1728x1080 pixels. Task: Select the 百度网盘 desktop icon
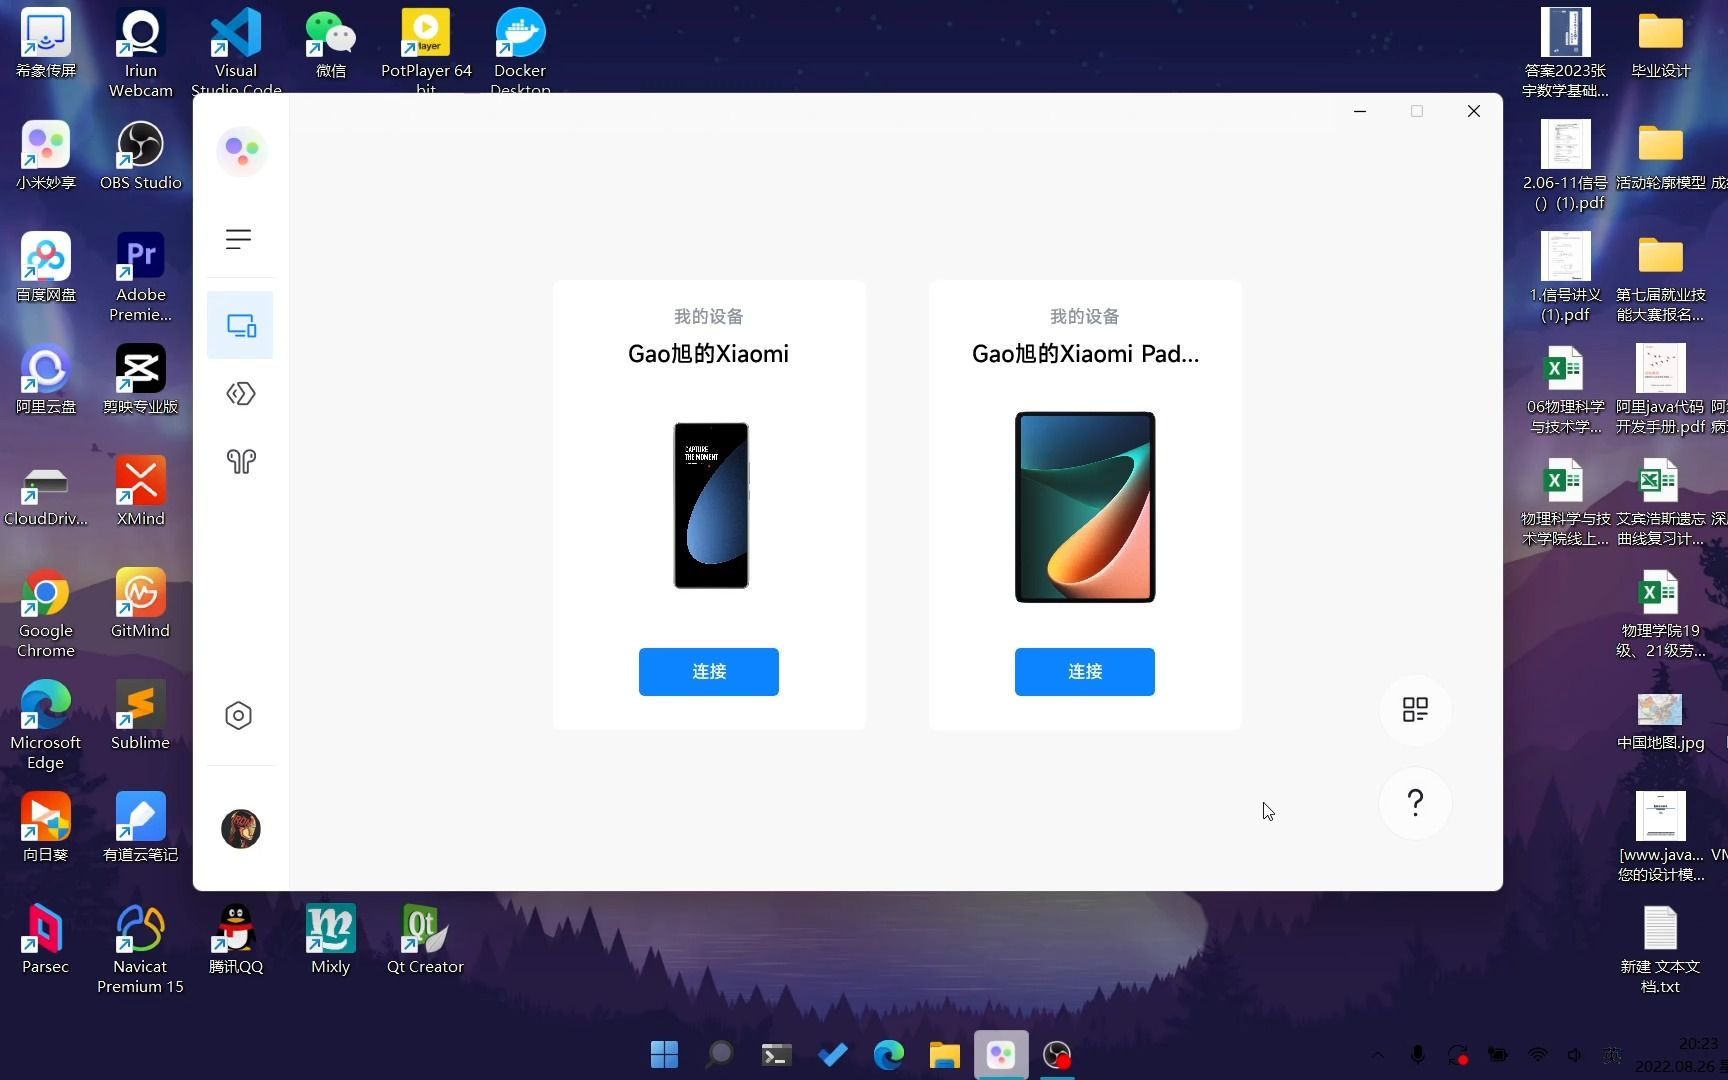click(x=45, y=268)
